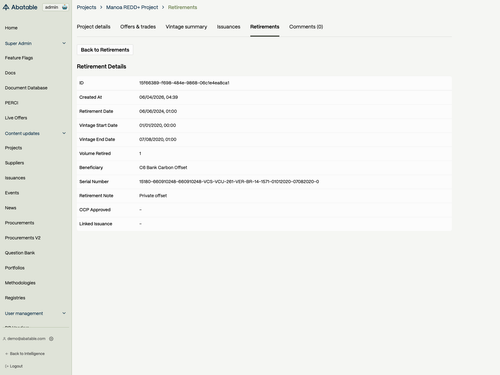The width and height of the screenshot is (500, 375).
Task: Open Projects in the sidebar
Action: [x=13, y=148]
